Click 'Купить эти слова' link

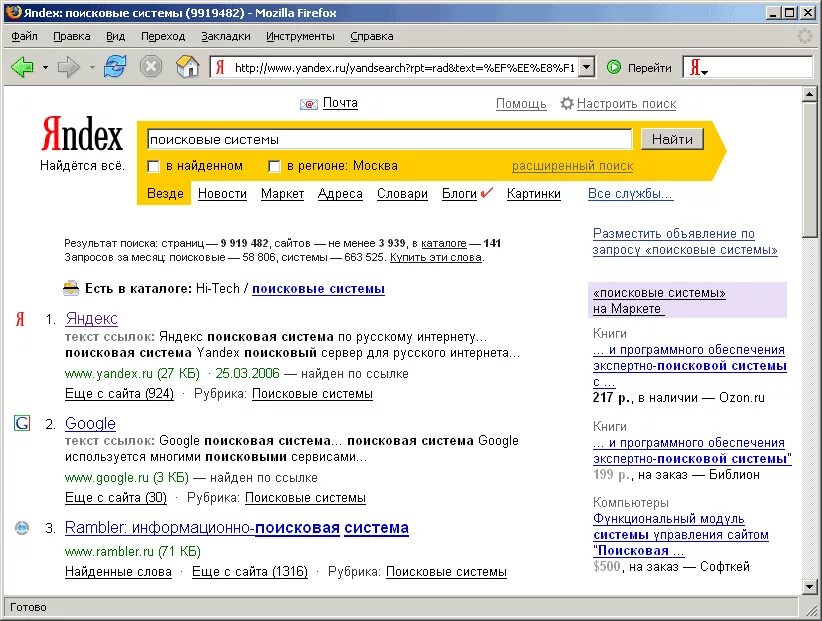(x=436, y=257)
